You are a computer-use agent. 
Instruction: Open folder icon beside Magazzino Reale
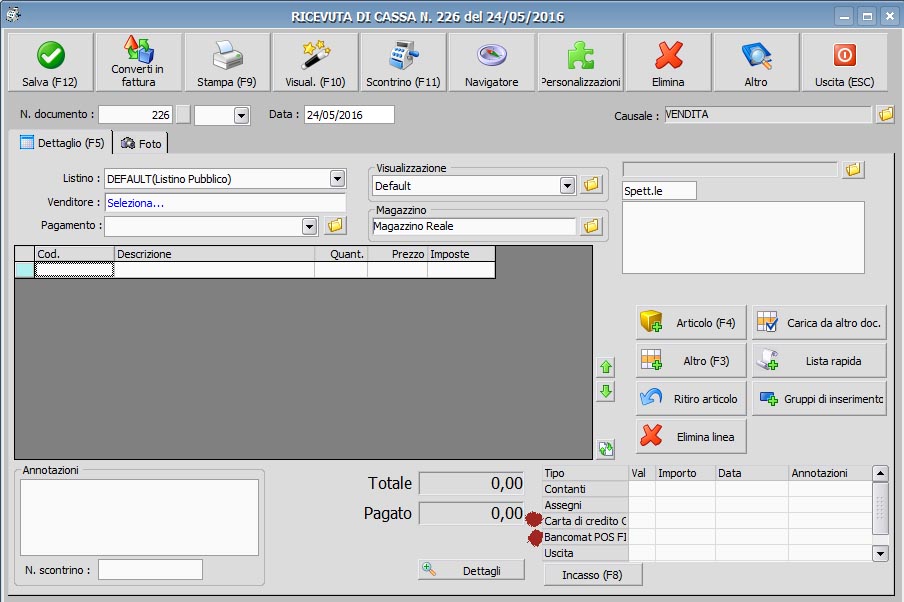(x=591, y=226)
